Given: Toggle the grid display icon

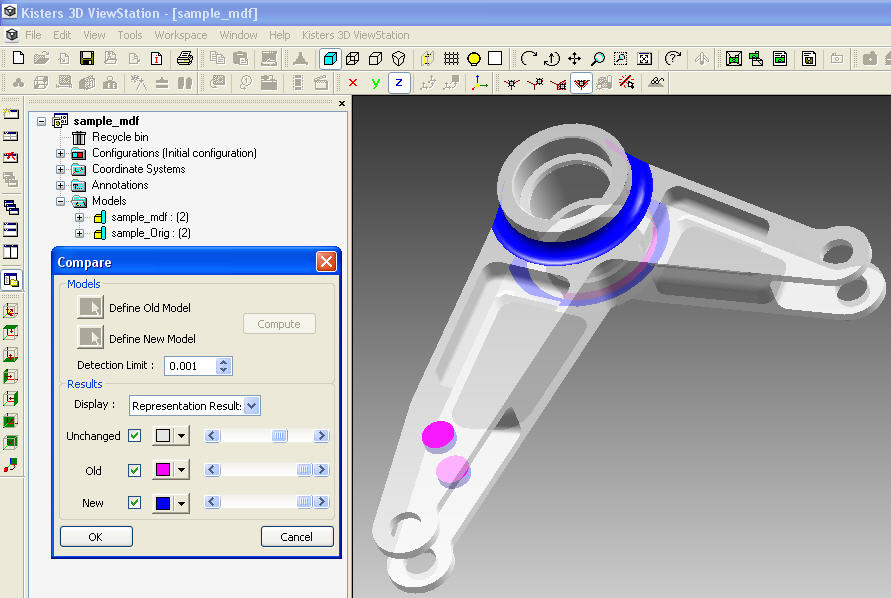Looking at the screenshot, I should [x=451, y=58].
